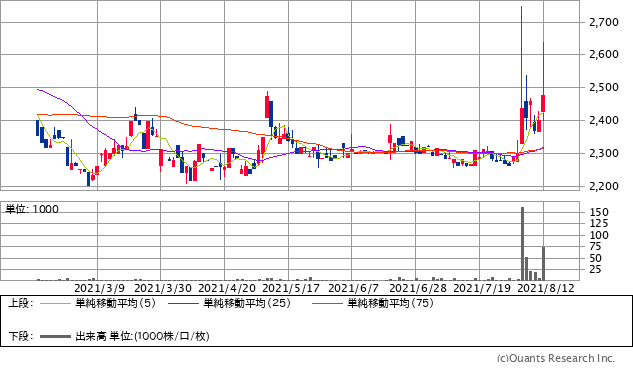The width and height of the screenshot is (633, 372).
Task: Click the 150 volume axis label
Action: 599,212
